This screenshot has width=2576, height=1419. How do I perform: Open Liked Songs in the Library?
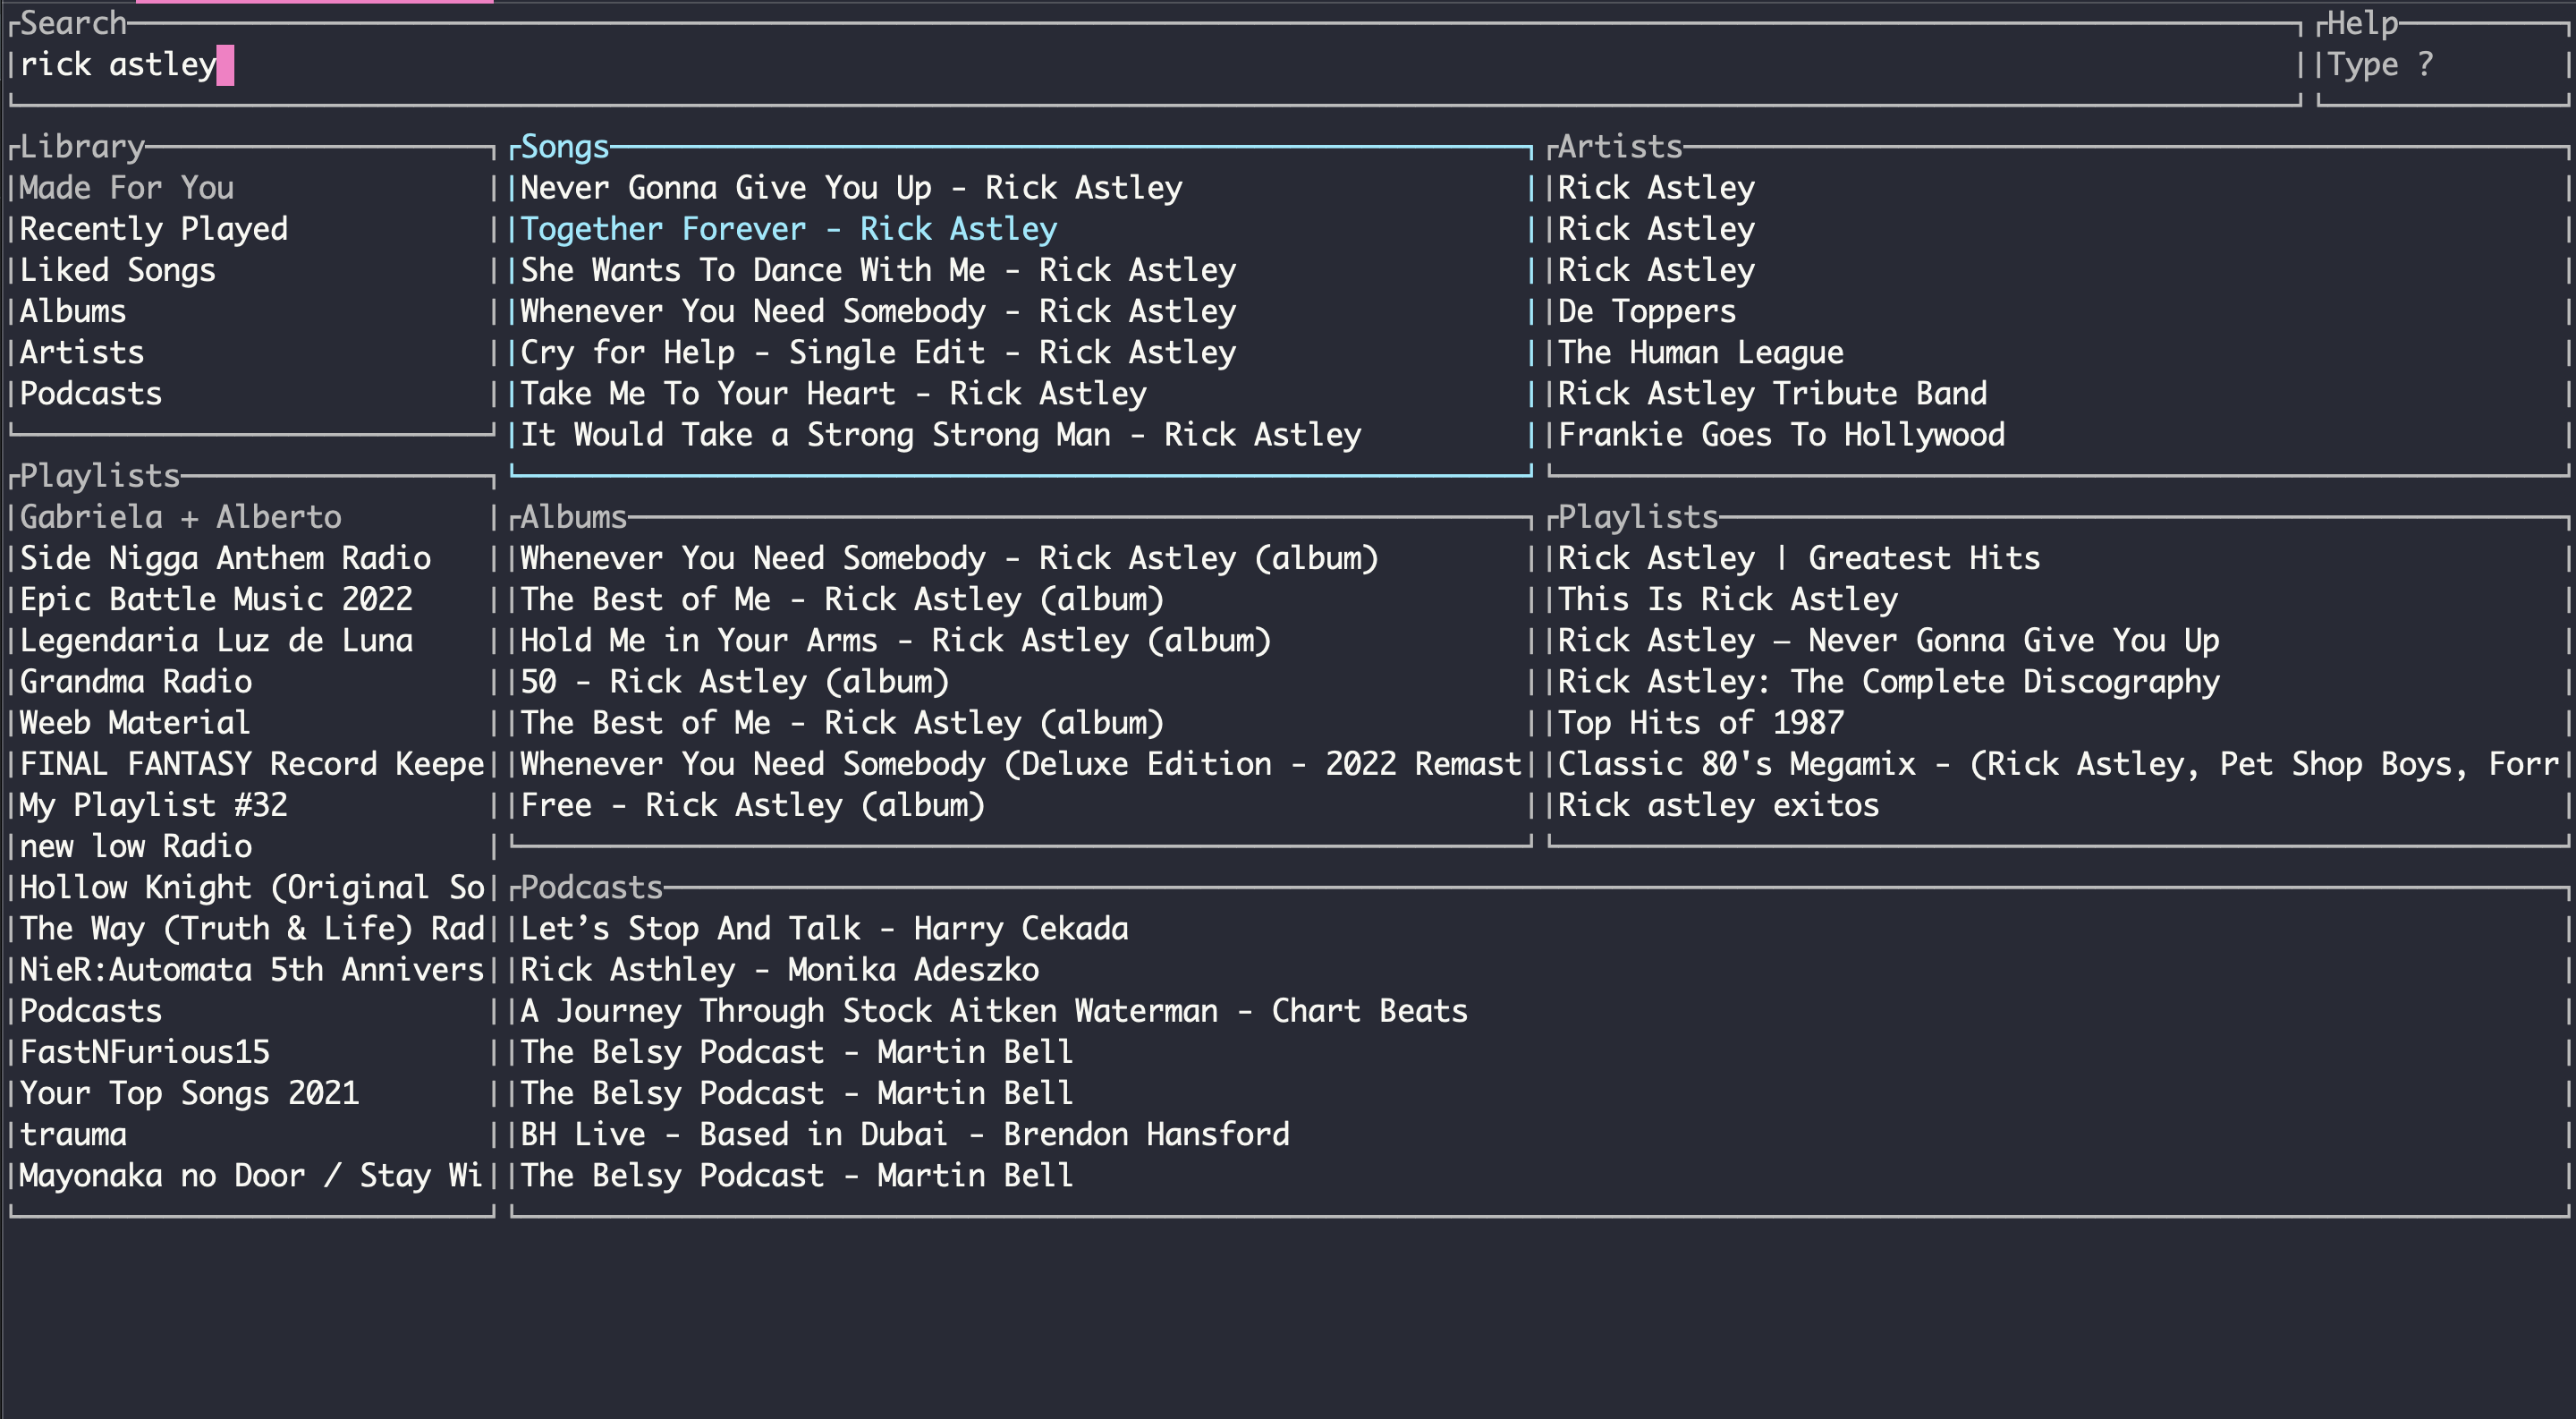[117, 270]
